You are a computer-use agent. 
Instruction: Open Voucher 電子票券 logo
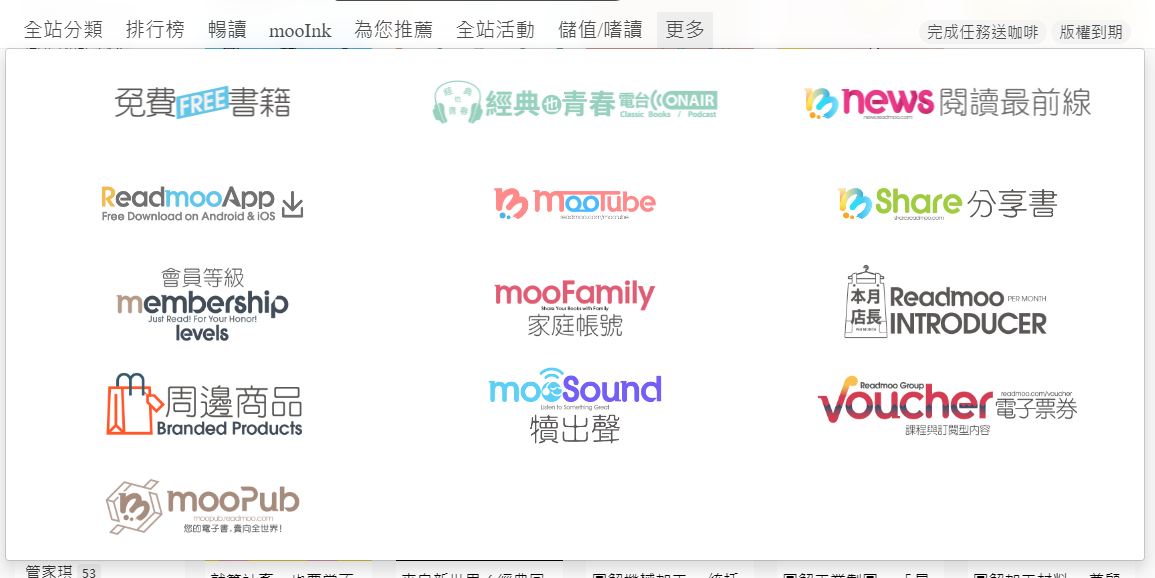tap(947, 405)
